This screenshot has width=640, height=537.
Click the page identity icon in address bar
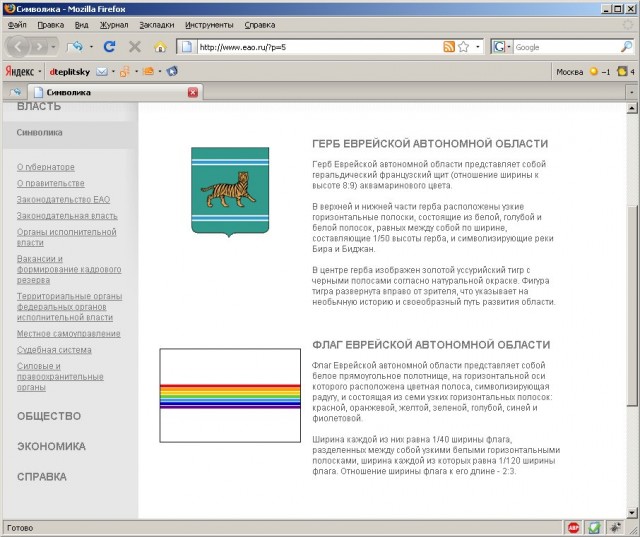(187, 47)
